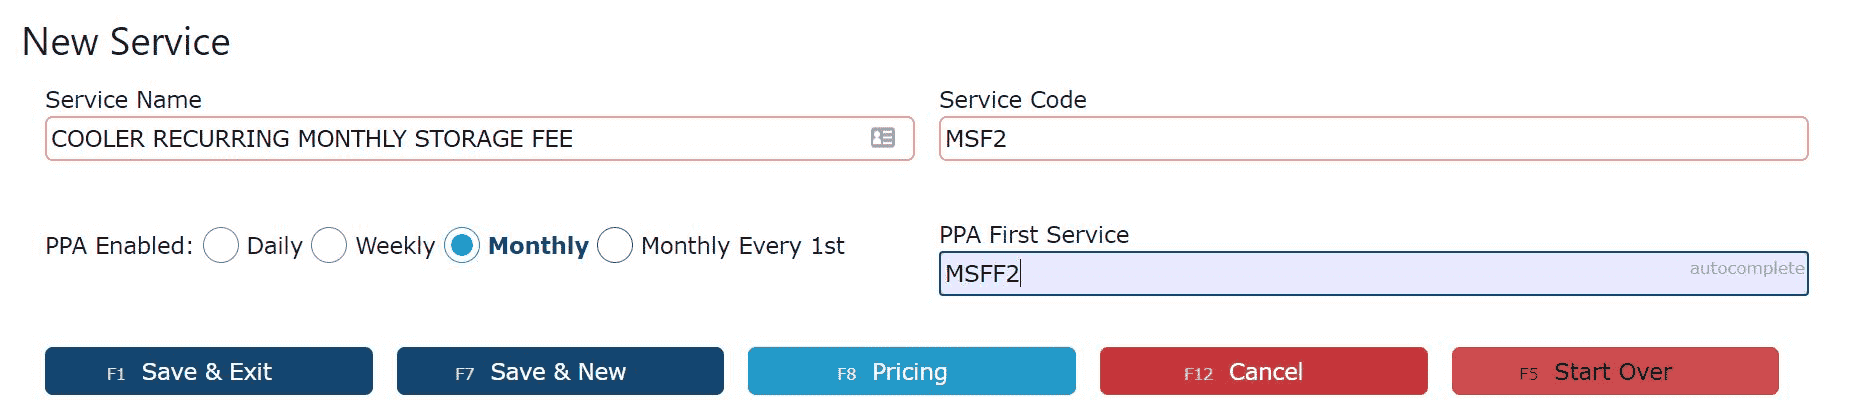Choose the Monthly Every 1st radio option
Screen dimensions: 1851x413
(615, 245)
